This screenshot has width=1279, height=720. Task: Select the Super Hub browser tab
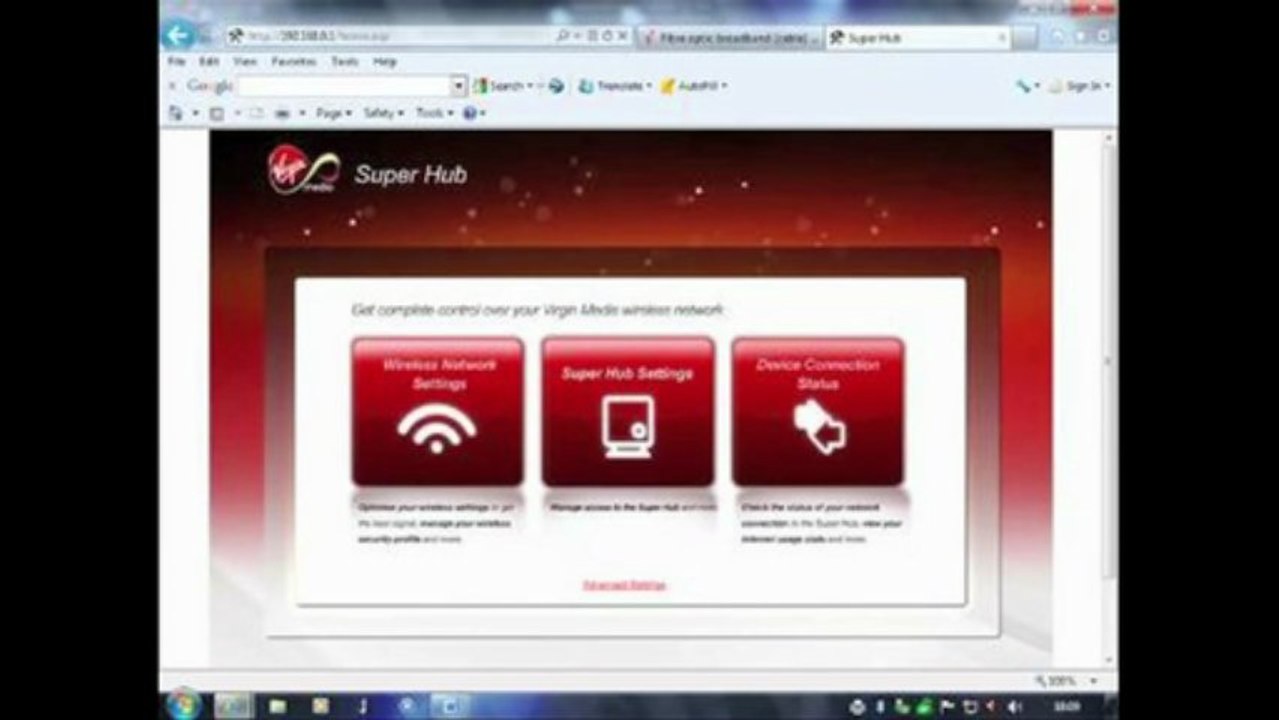click(x=918, y=37)
